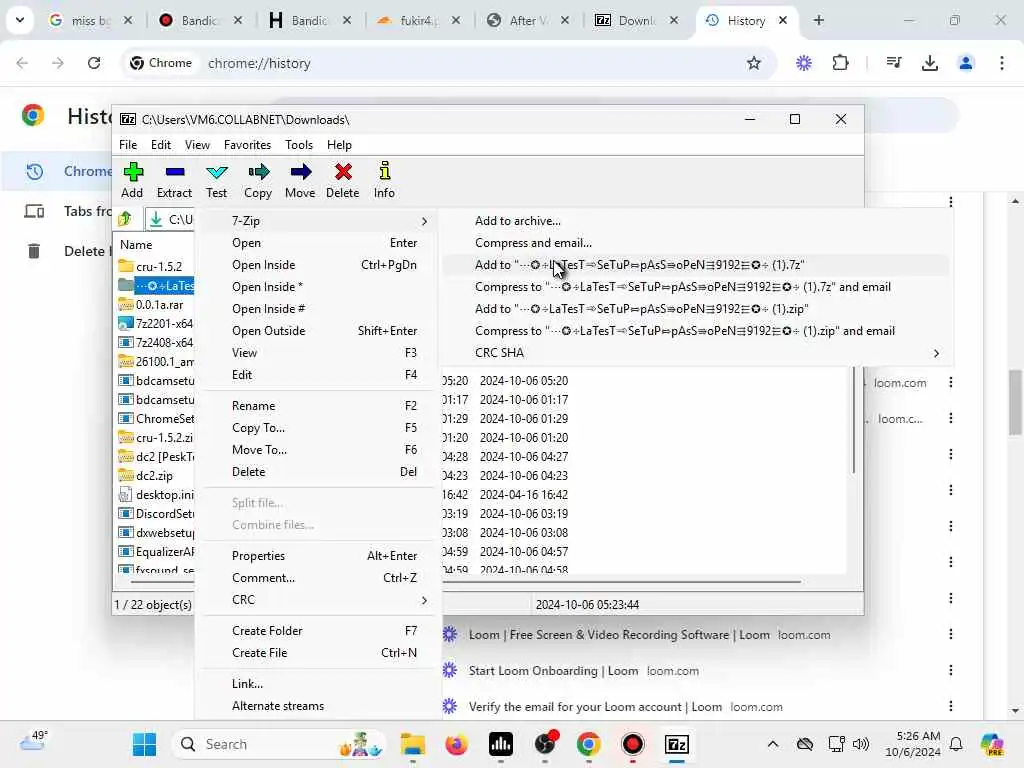Click the volume icon in system tray
1024x768 pixels.
pos(861,744)
